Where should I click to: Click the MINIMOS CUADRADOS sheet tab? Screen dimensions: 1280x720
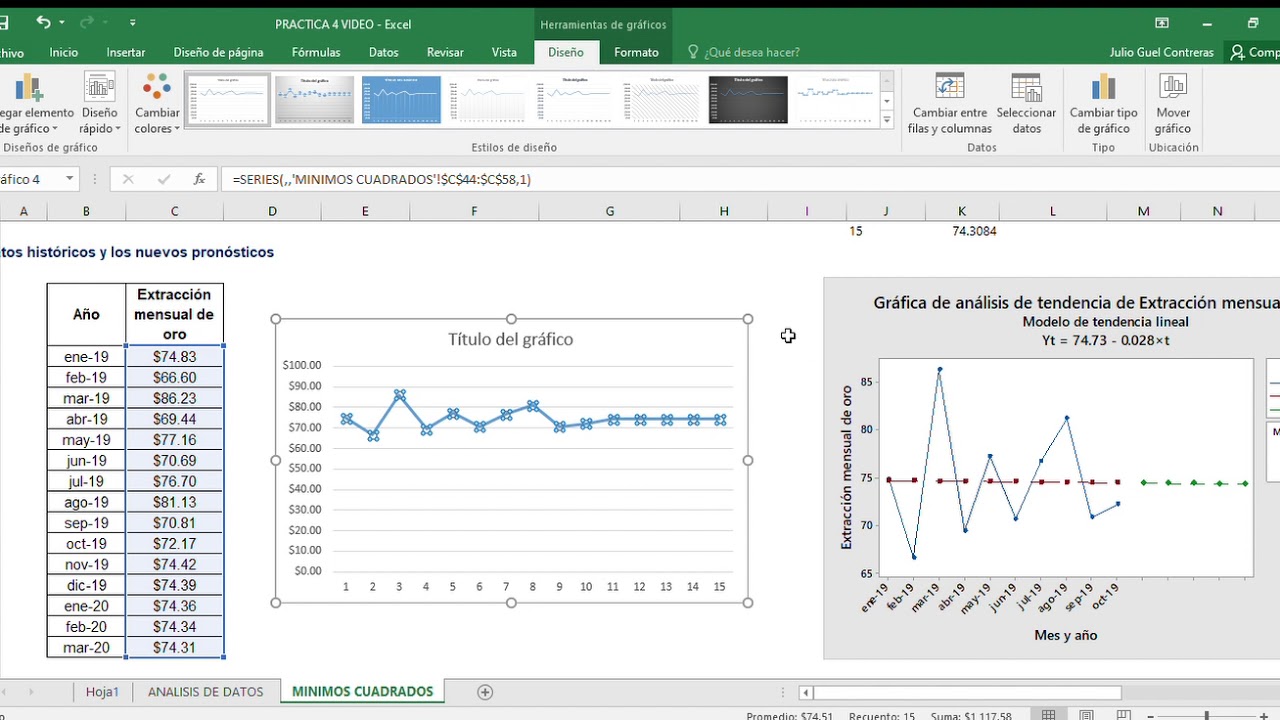362,692
